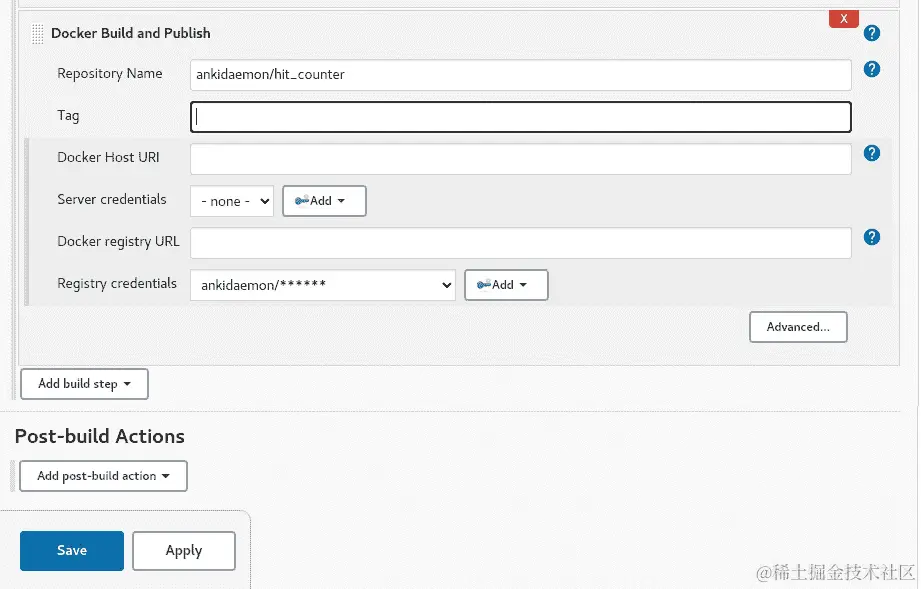
Task: Click the Docker registry URL input
Action: 520,243
